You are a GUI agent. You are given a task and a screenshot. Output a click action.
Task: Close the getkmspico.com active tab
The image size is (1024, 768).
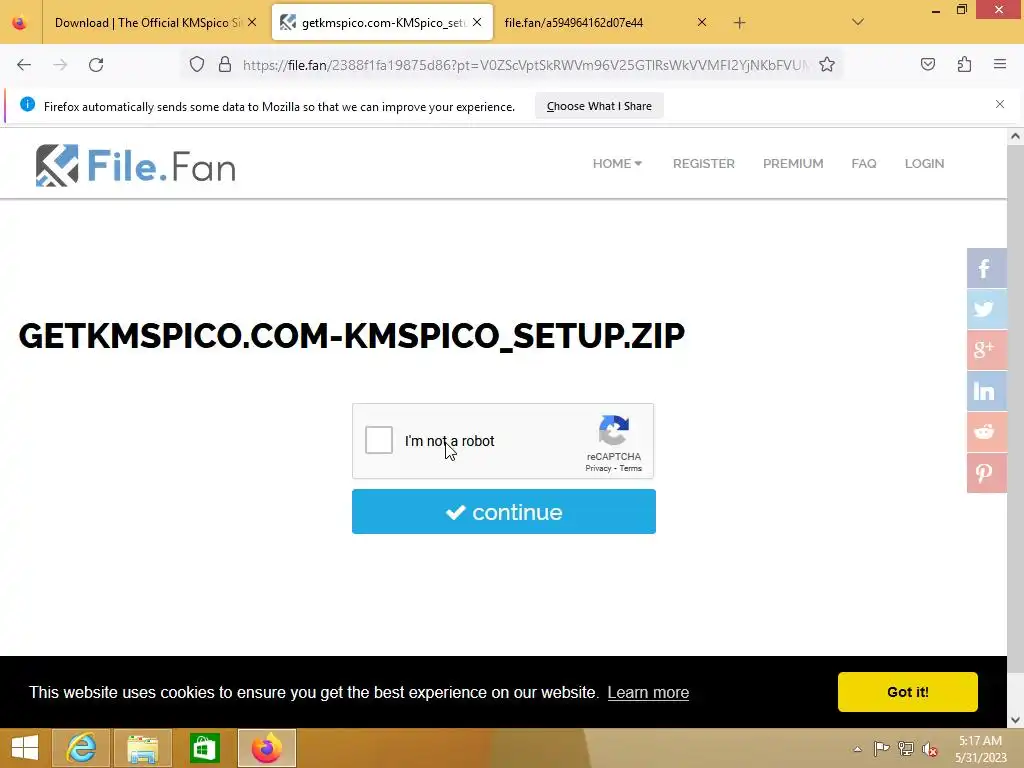(x=477, y=23)
